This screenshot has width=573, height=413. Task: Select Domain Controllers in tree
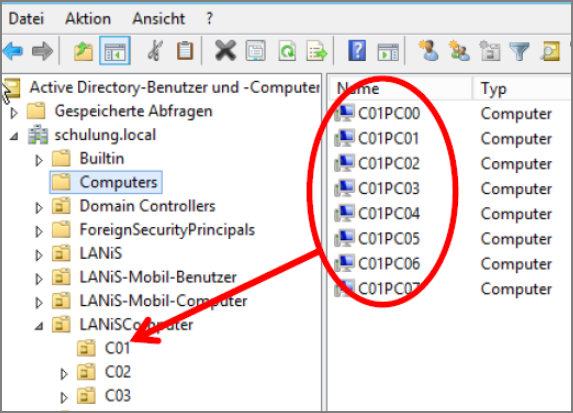[x=148, y=206]
